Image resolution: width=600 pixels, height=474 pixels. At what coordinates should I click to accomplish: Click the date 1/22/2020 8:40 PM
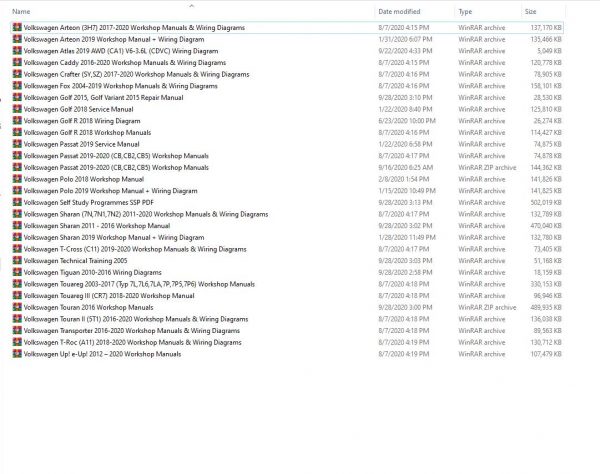tap(405, 109)
